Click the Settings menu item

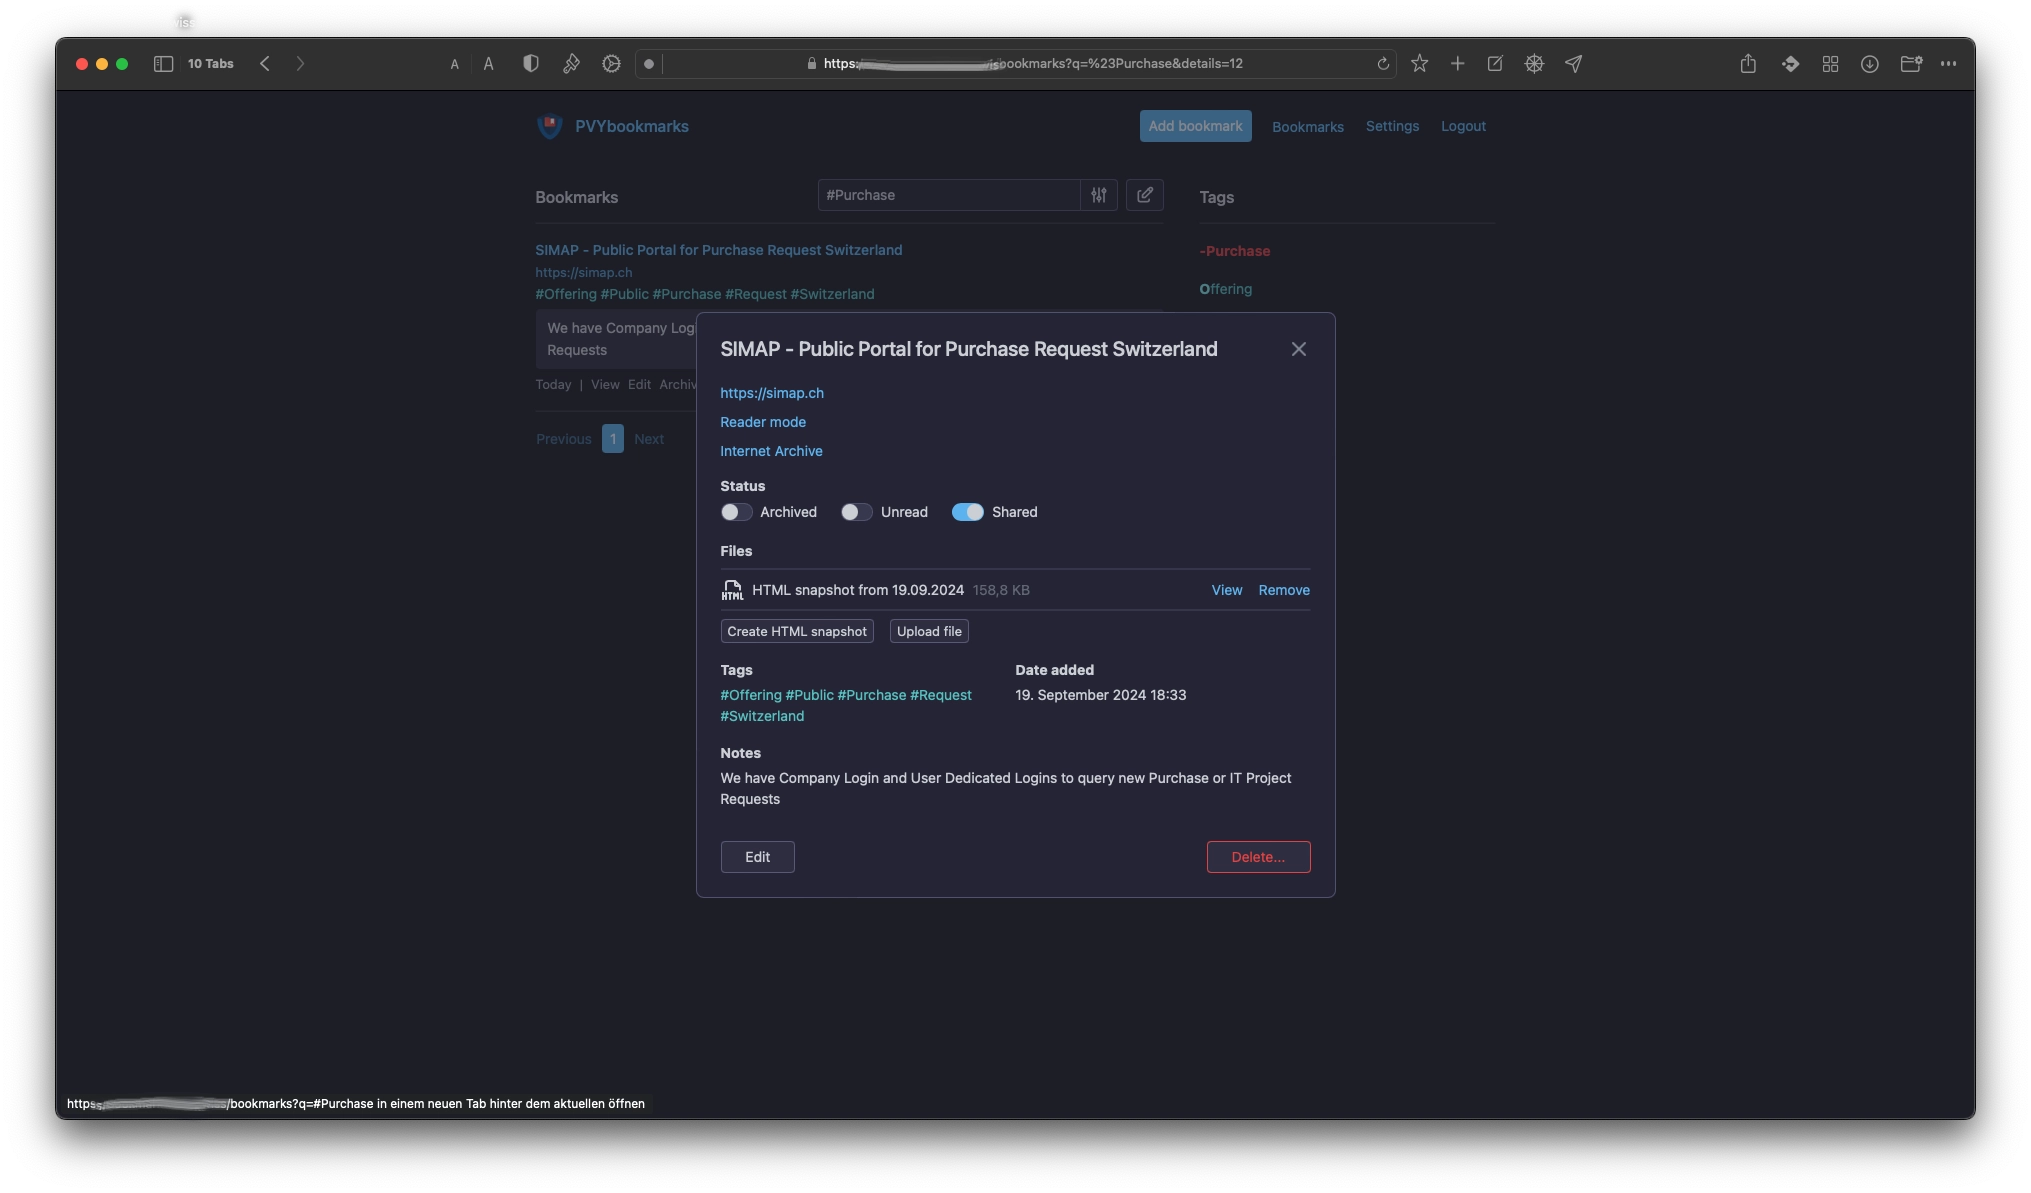(x=1392, y=125)
